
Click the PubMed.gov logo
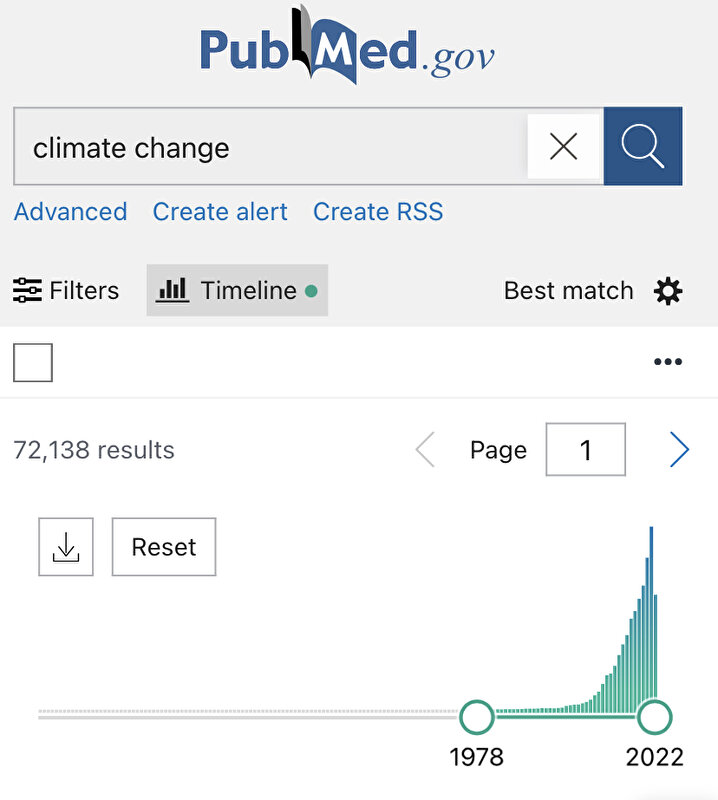(347, 46)
